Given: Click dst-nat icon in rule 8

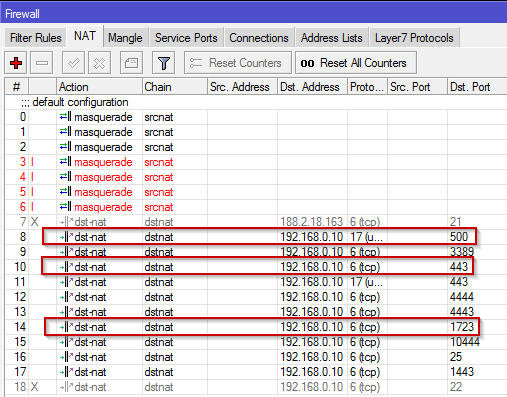Looking at the screenshot, I should (66, 237).
